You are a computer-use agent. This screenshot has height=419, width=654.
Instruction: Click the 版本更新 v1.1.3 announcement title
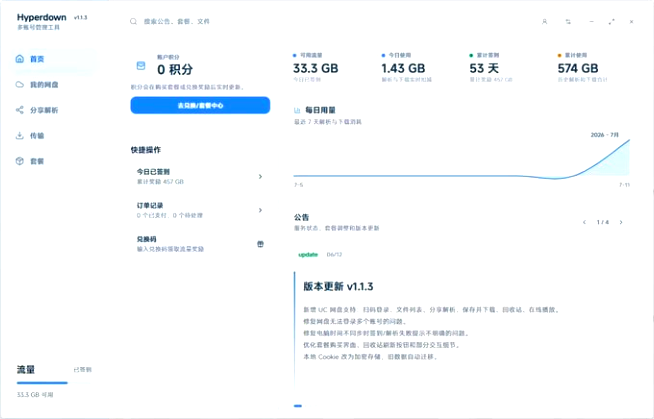pos(338,286)
